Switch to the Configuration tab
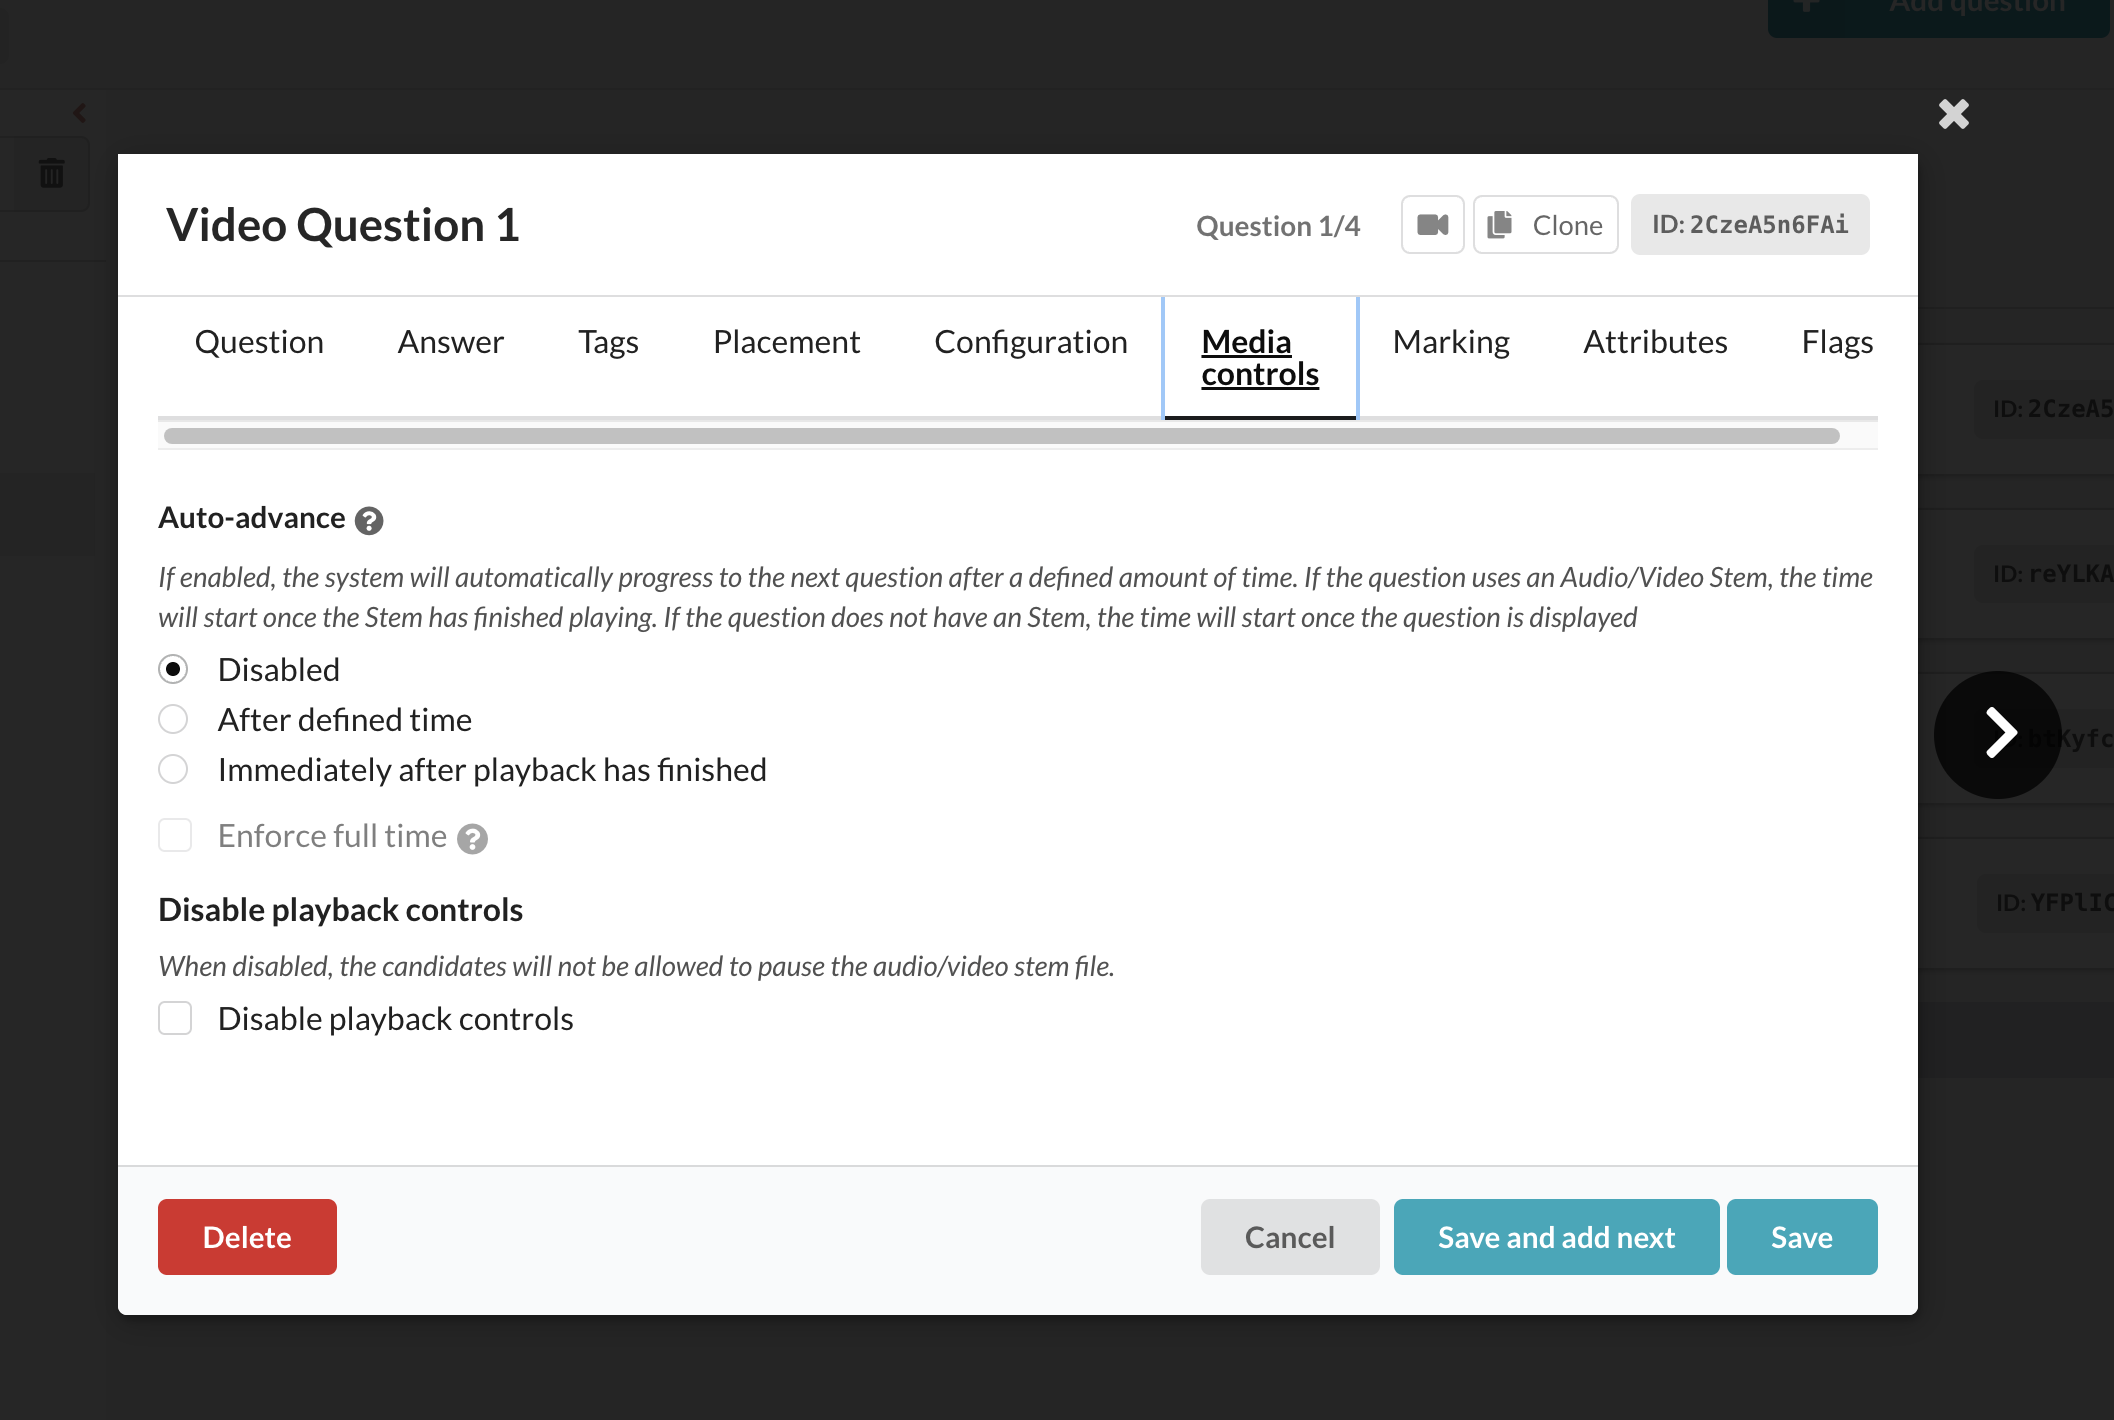2114x1420 pixels. pyautogui.click(x=1030, y=342)
